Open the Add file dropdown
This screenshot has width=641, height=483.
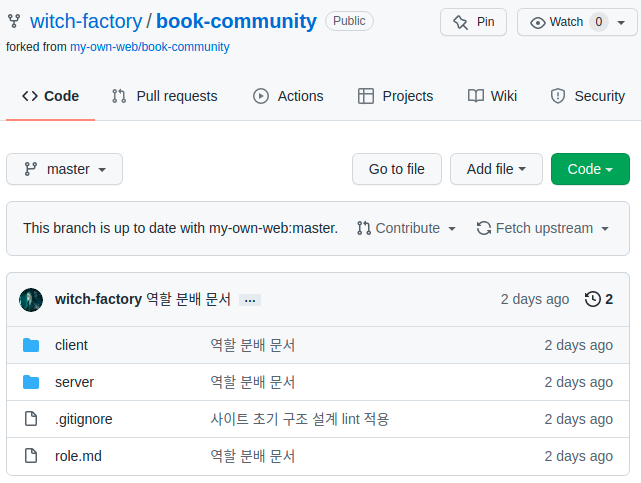pyautogui.click(x=496, y=169)
